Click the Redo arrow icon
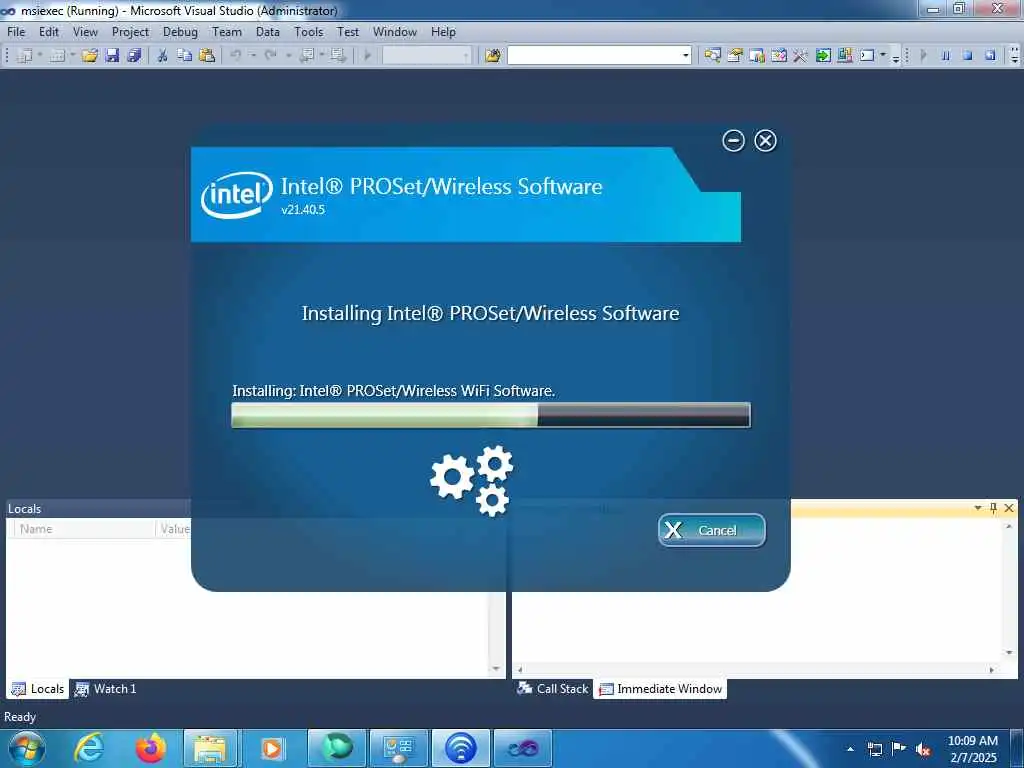 270,56
